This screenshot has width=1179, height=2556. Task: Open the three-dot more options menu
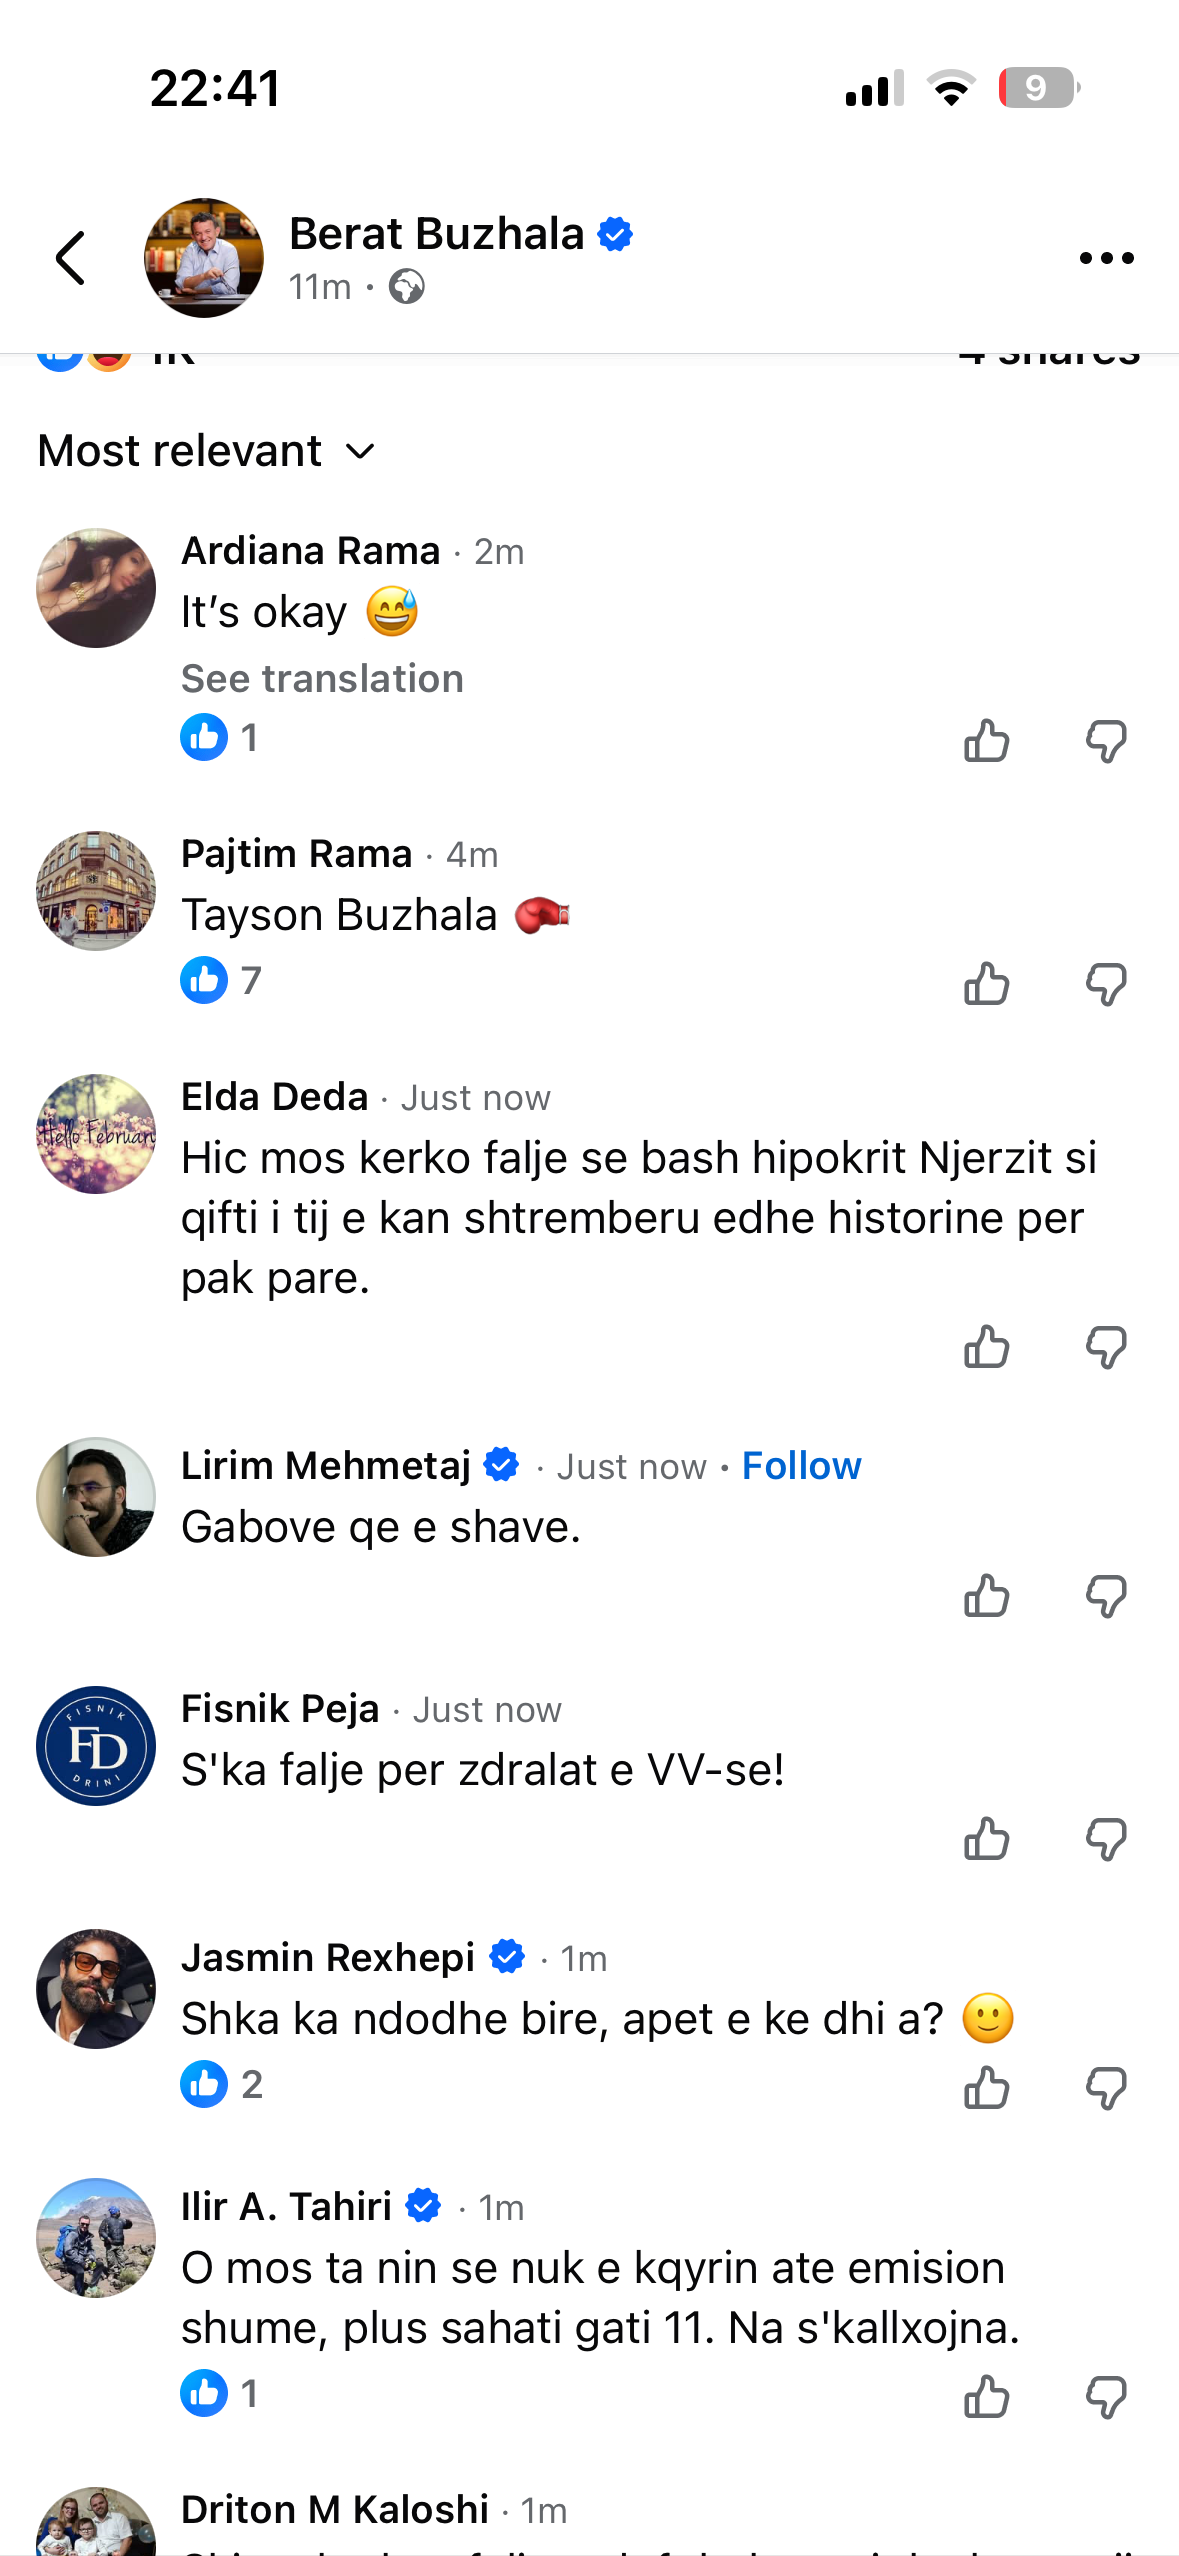(1106, 258)
